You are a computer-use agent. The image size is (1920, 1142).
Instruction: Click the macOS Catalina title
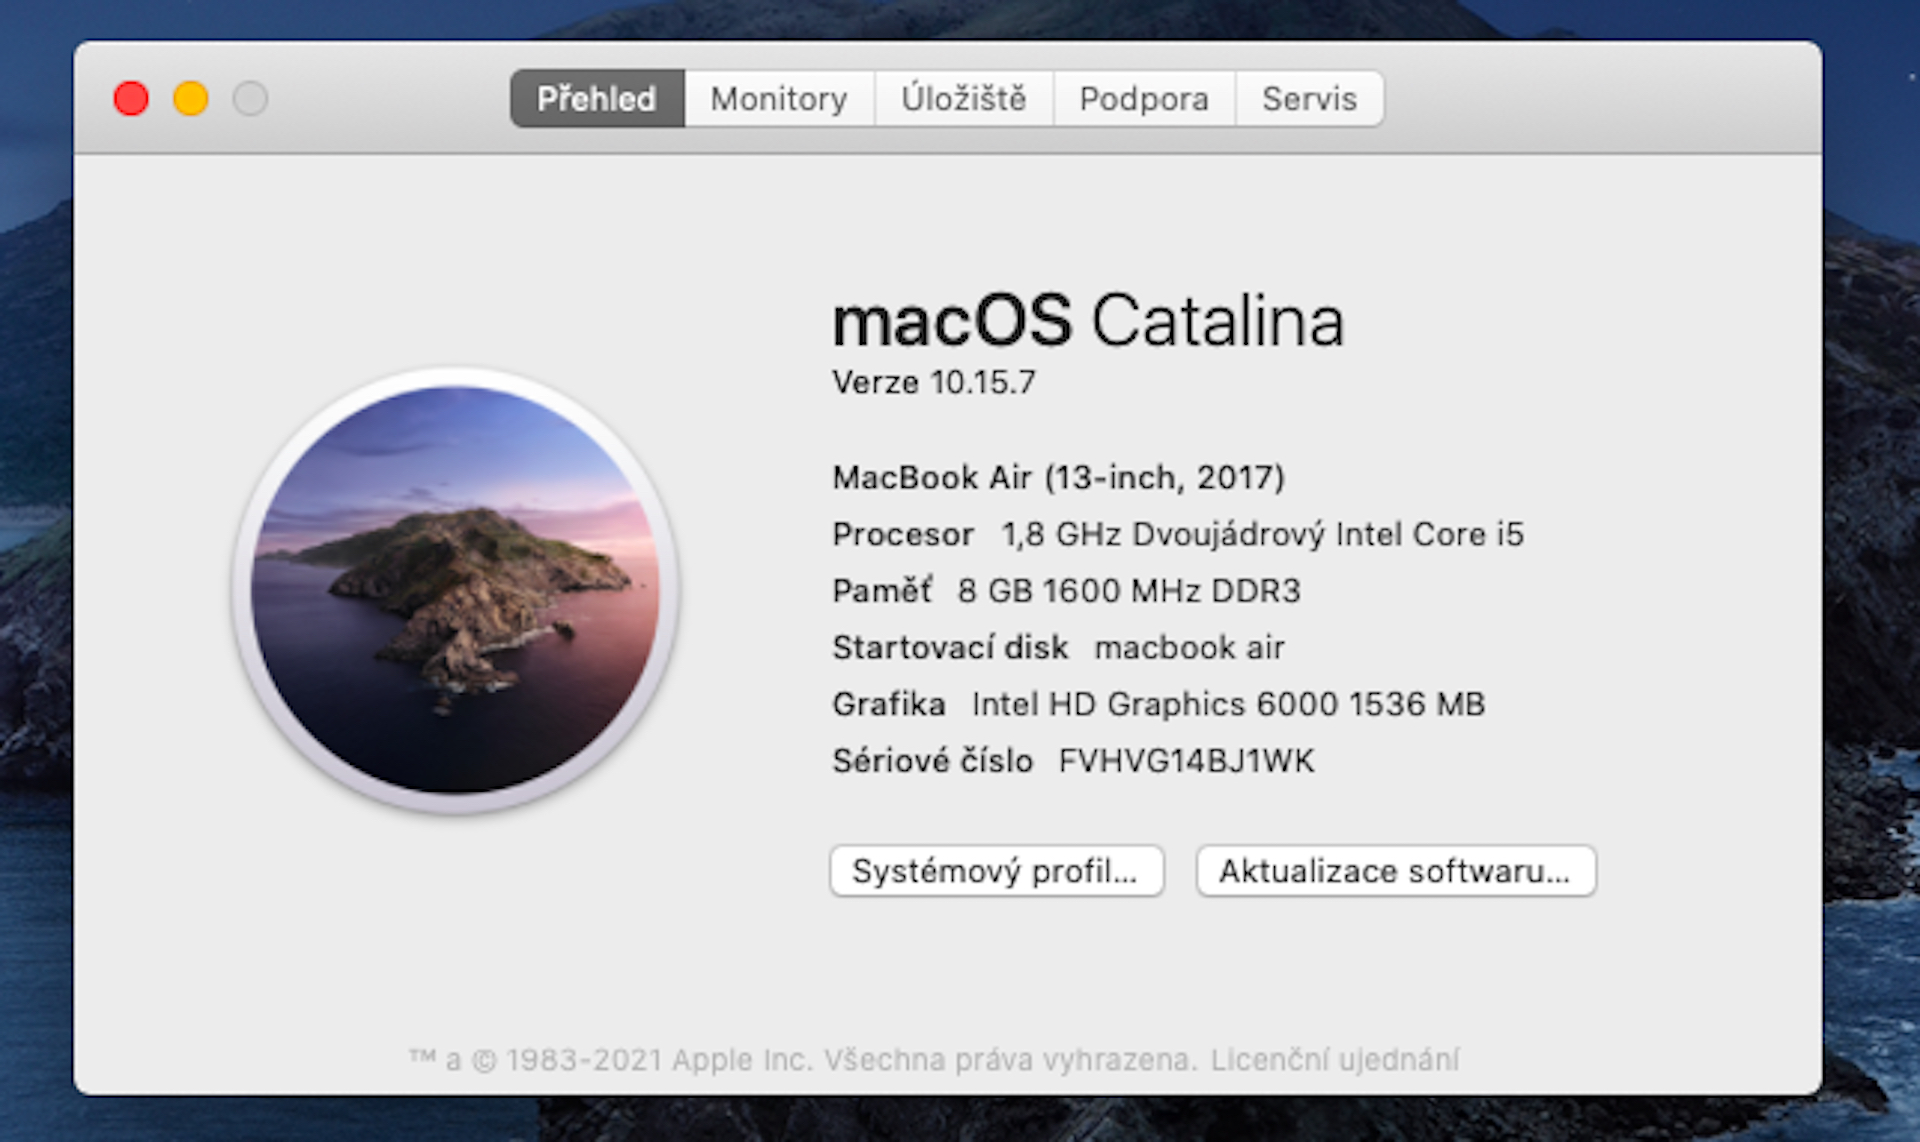tap(1087, 321)
